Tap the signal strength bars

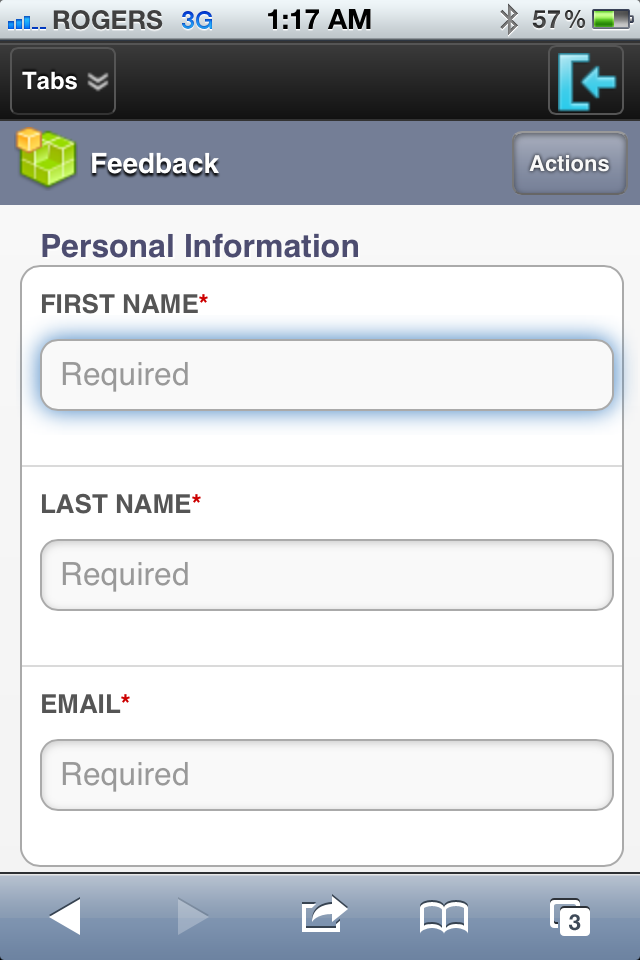pyautogui.click(x=26, y=23)
